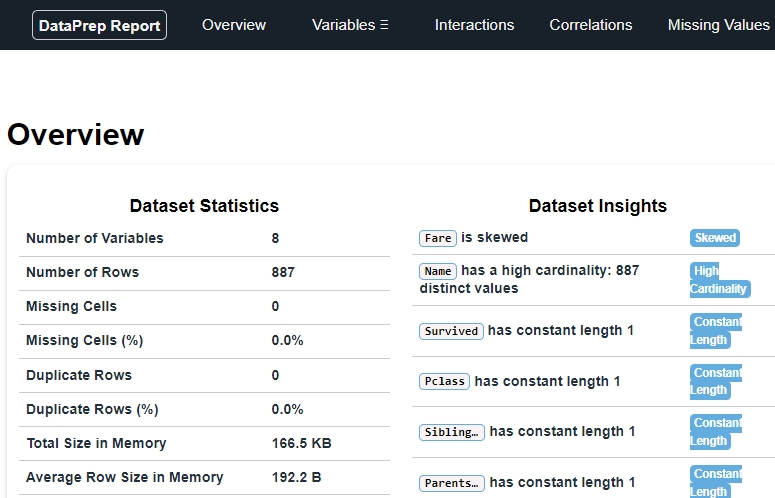Image resolution: width=775 pixels, height=498 pixels.
Task: Click the Total Size in Memory label
Action: pos(96,443)
